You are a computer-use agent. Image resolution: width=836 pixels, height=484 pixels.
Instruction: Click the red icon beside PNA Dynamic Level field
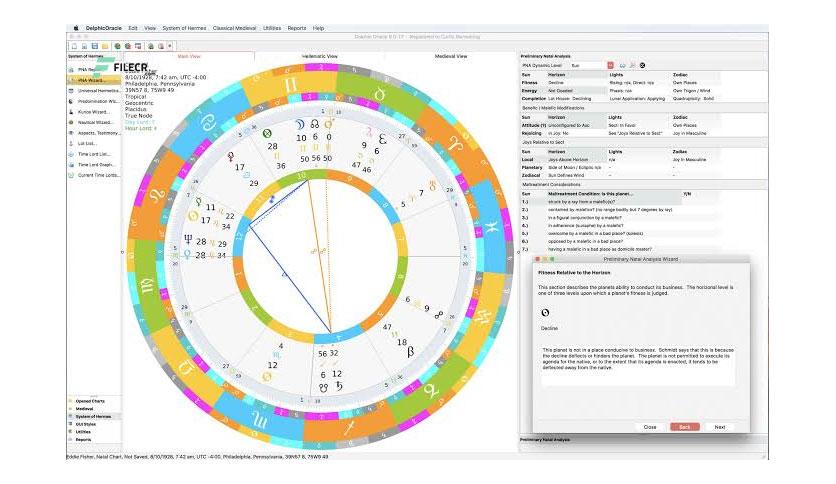pos(610,65)
